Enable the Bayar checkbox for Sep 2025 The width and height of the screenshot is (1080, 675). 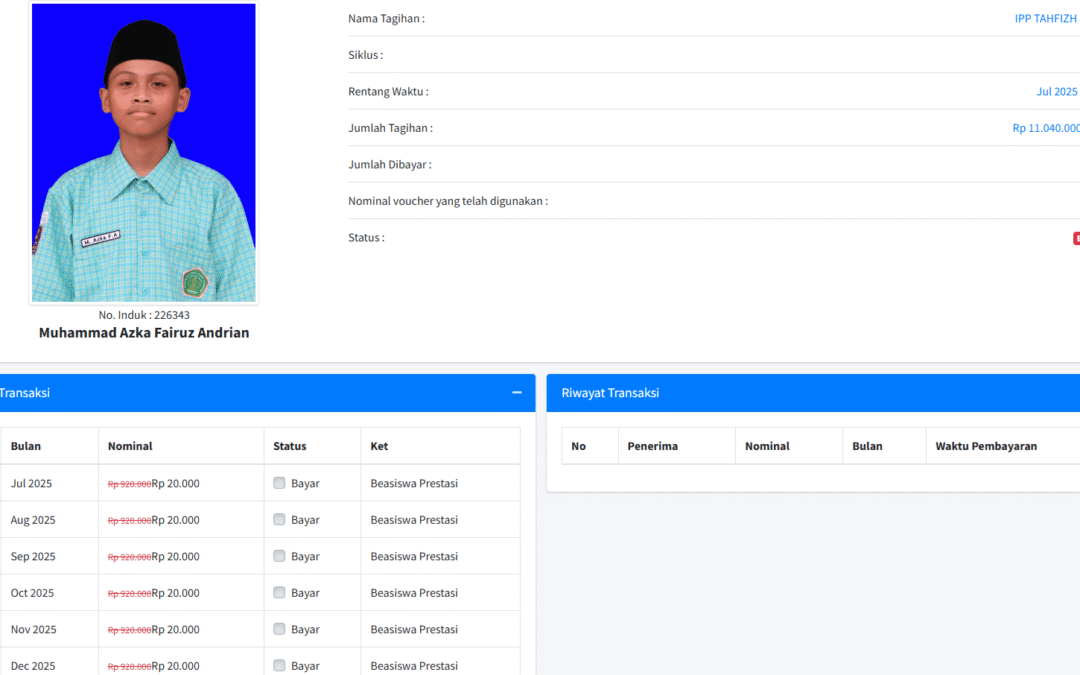coord(279,556)
